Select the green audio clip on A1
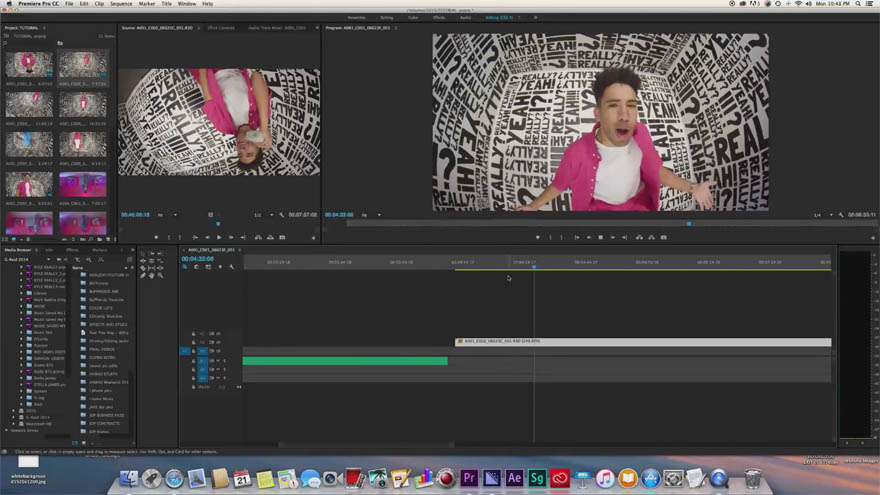 tap(345, 361)
